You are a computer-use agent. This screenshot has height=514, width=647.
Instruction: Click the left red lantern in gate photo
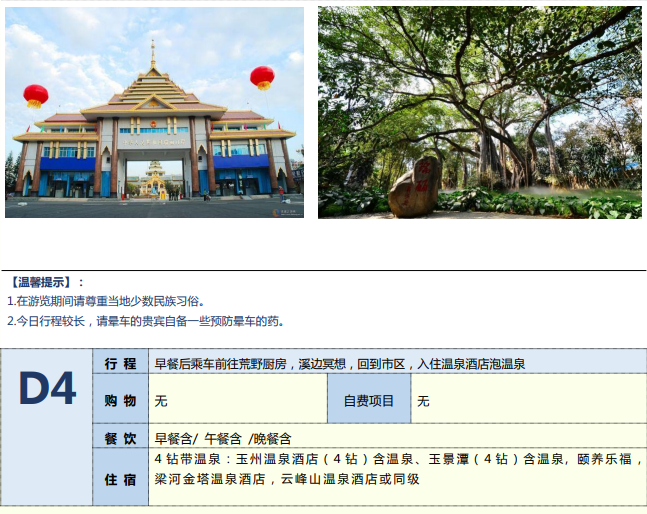[35, 96]
